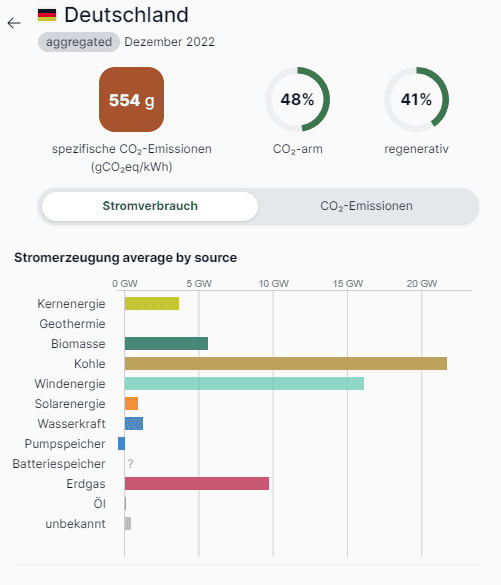Click the 554 g carbon intensity badge

tap(131, 100)
